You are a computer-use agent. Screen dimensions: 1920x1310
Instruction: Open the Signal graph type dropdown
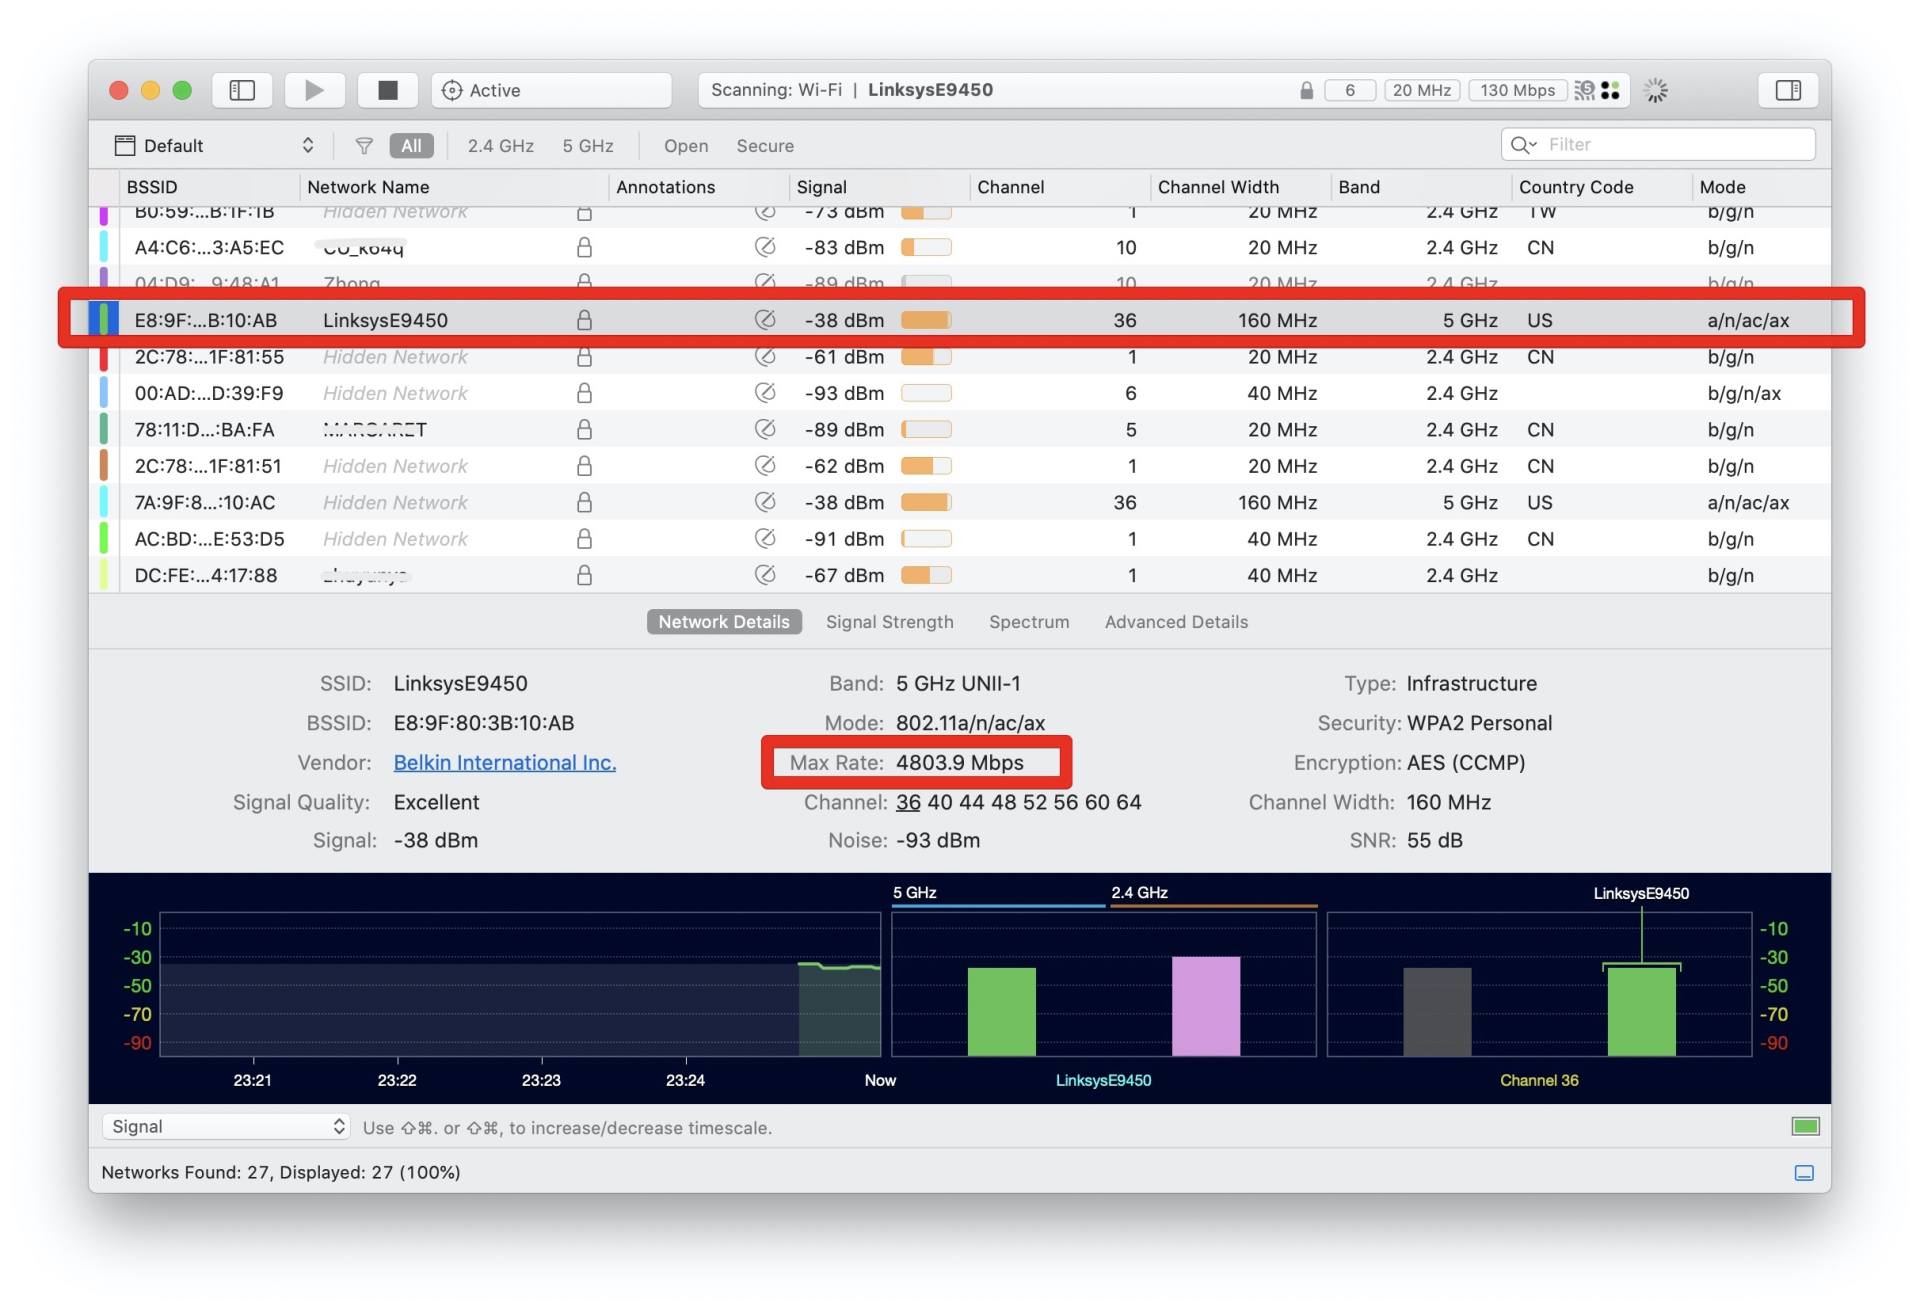[227, 1127]
